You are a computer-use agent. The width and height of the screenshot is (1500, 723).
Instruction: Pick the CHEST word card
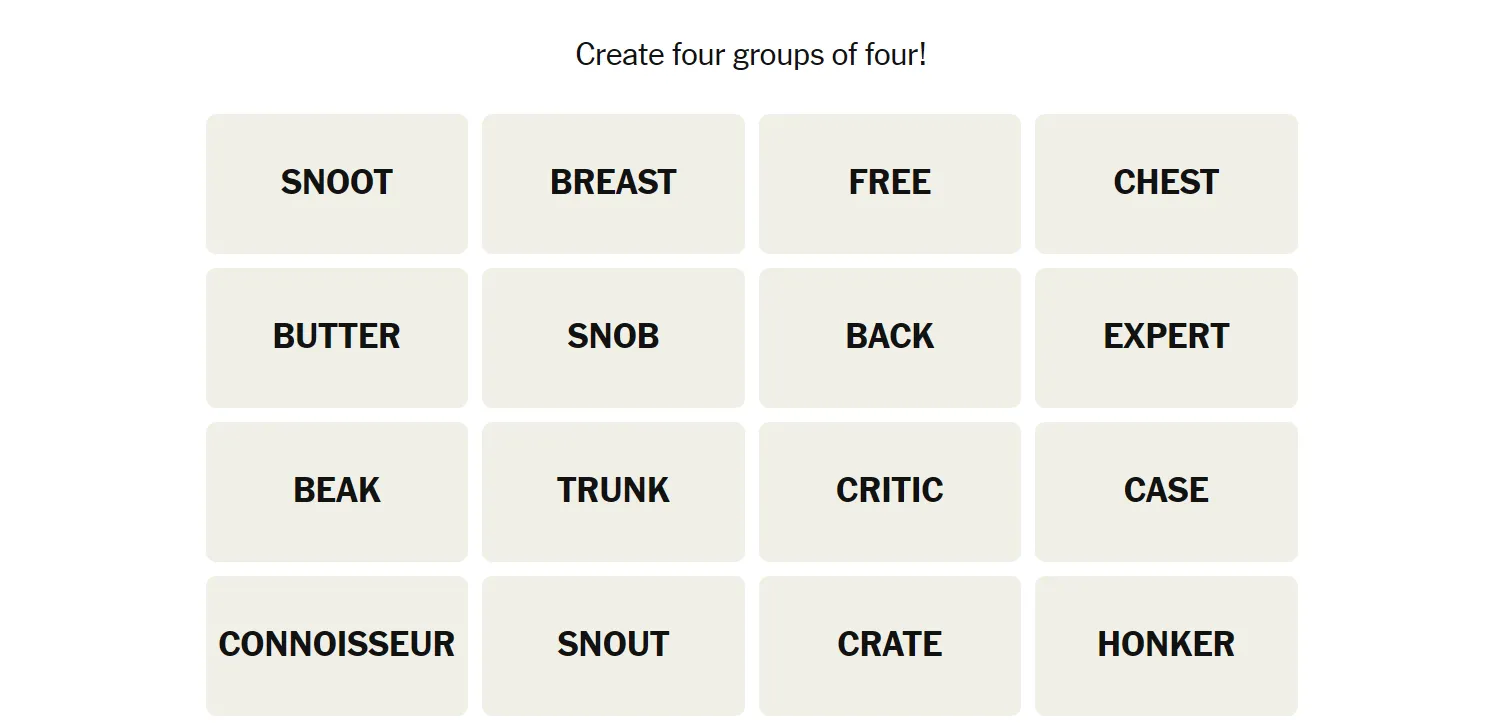(1166, 183)
